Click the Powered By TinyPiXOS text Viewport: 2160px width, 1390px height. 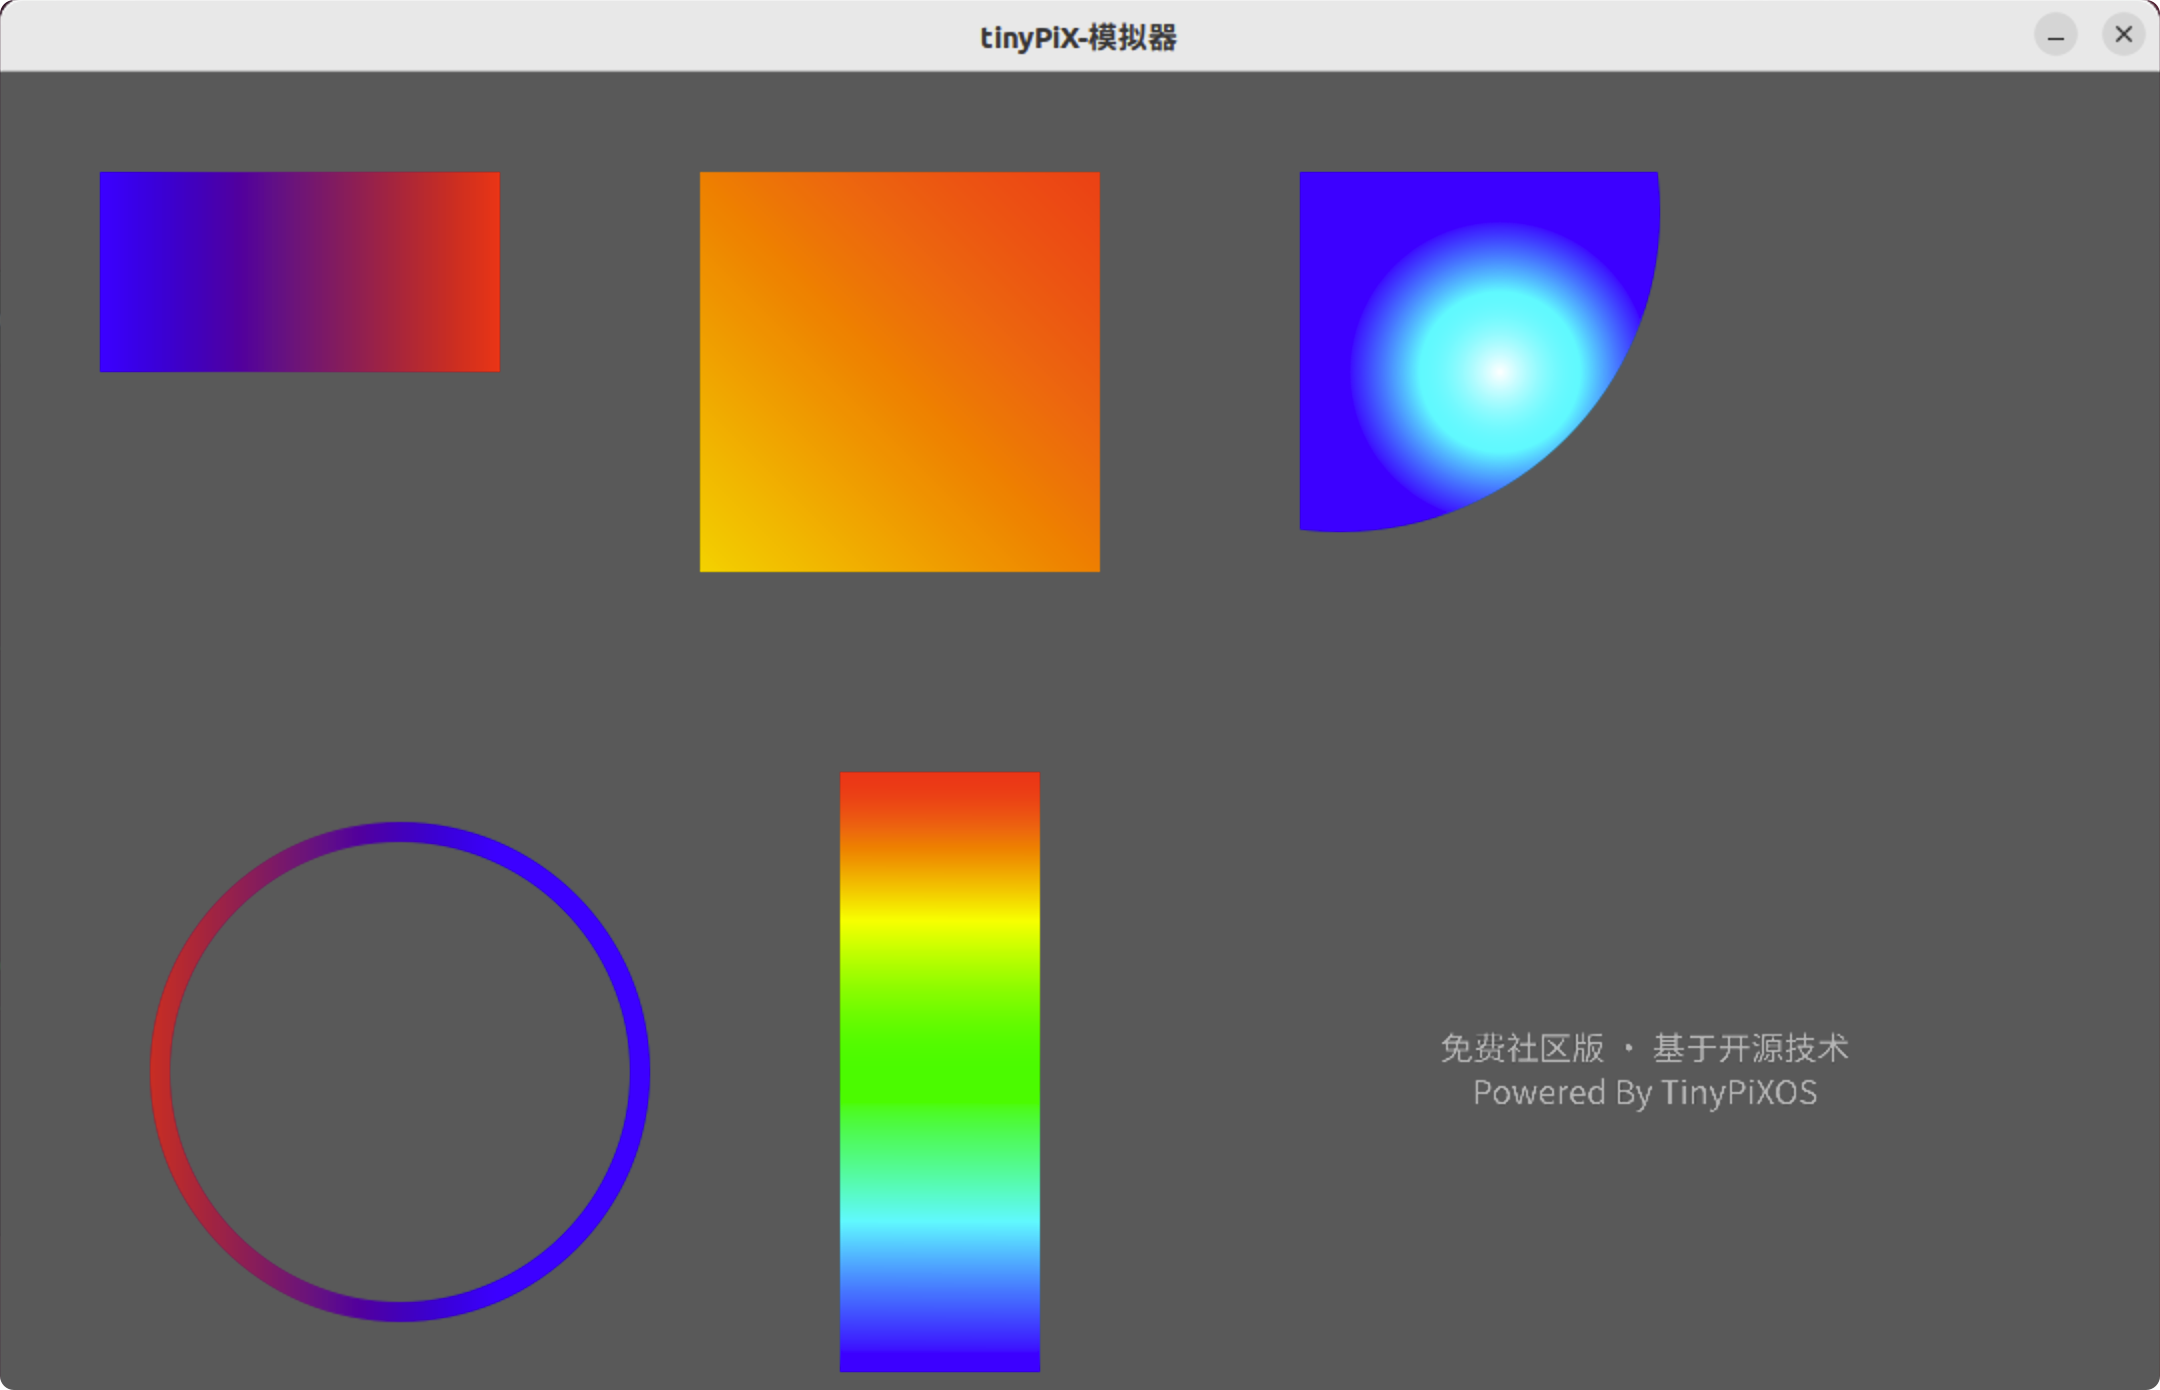1644,1093
